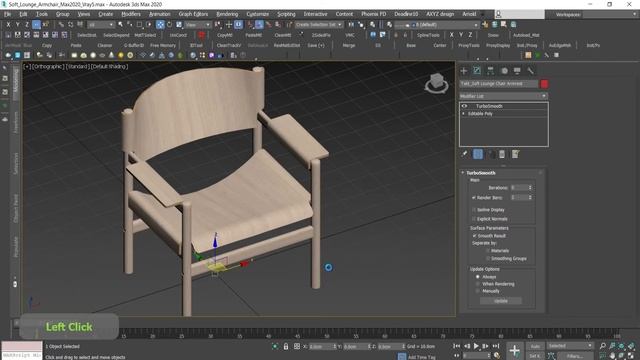Toggle the Render Iters checkbox
Viewport: 640px width, 360px height.
[474, 198]
